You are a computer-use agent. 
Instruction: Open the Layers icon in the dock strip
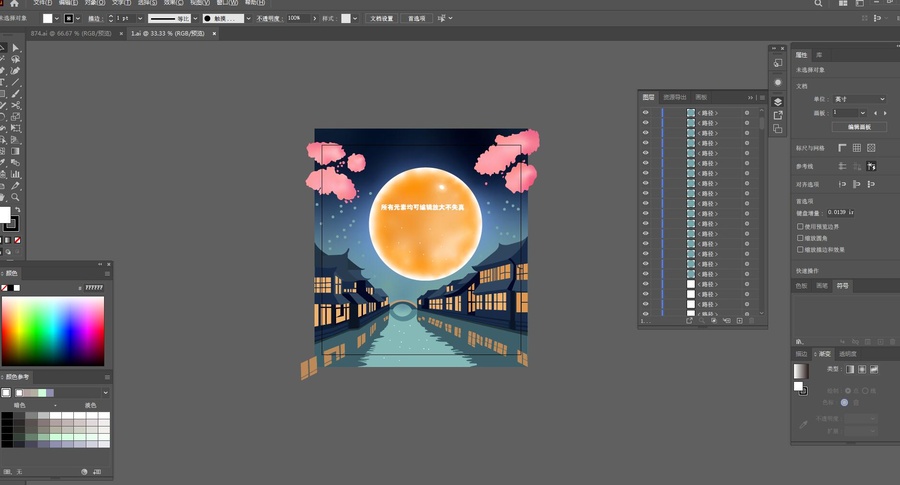tap(778, 102)
